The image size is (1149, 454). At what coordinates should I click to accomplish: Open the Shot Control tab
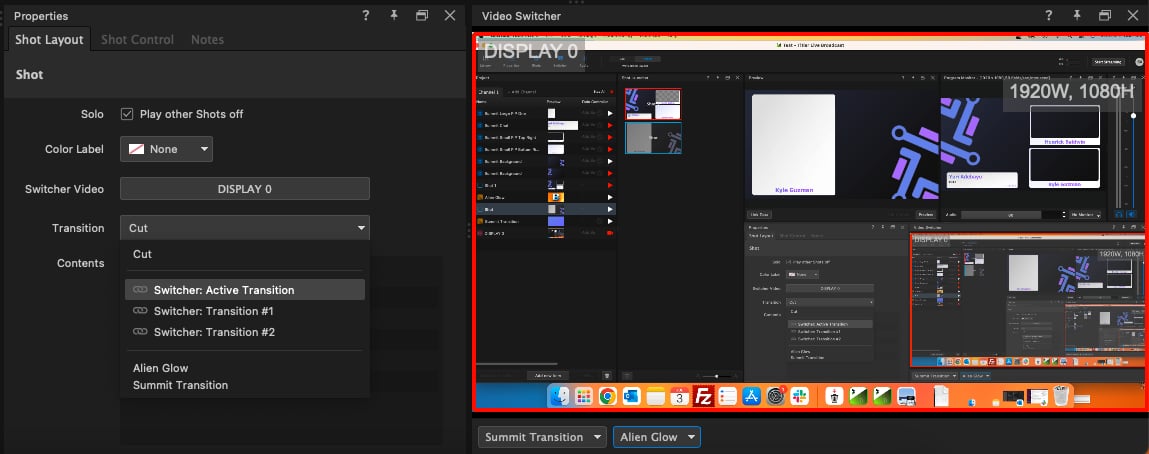(137, 40)
